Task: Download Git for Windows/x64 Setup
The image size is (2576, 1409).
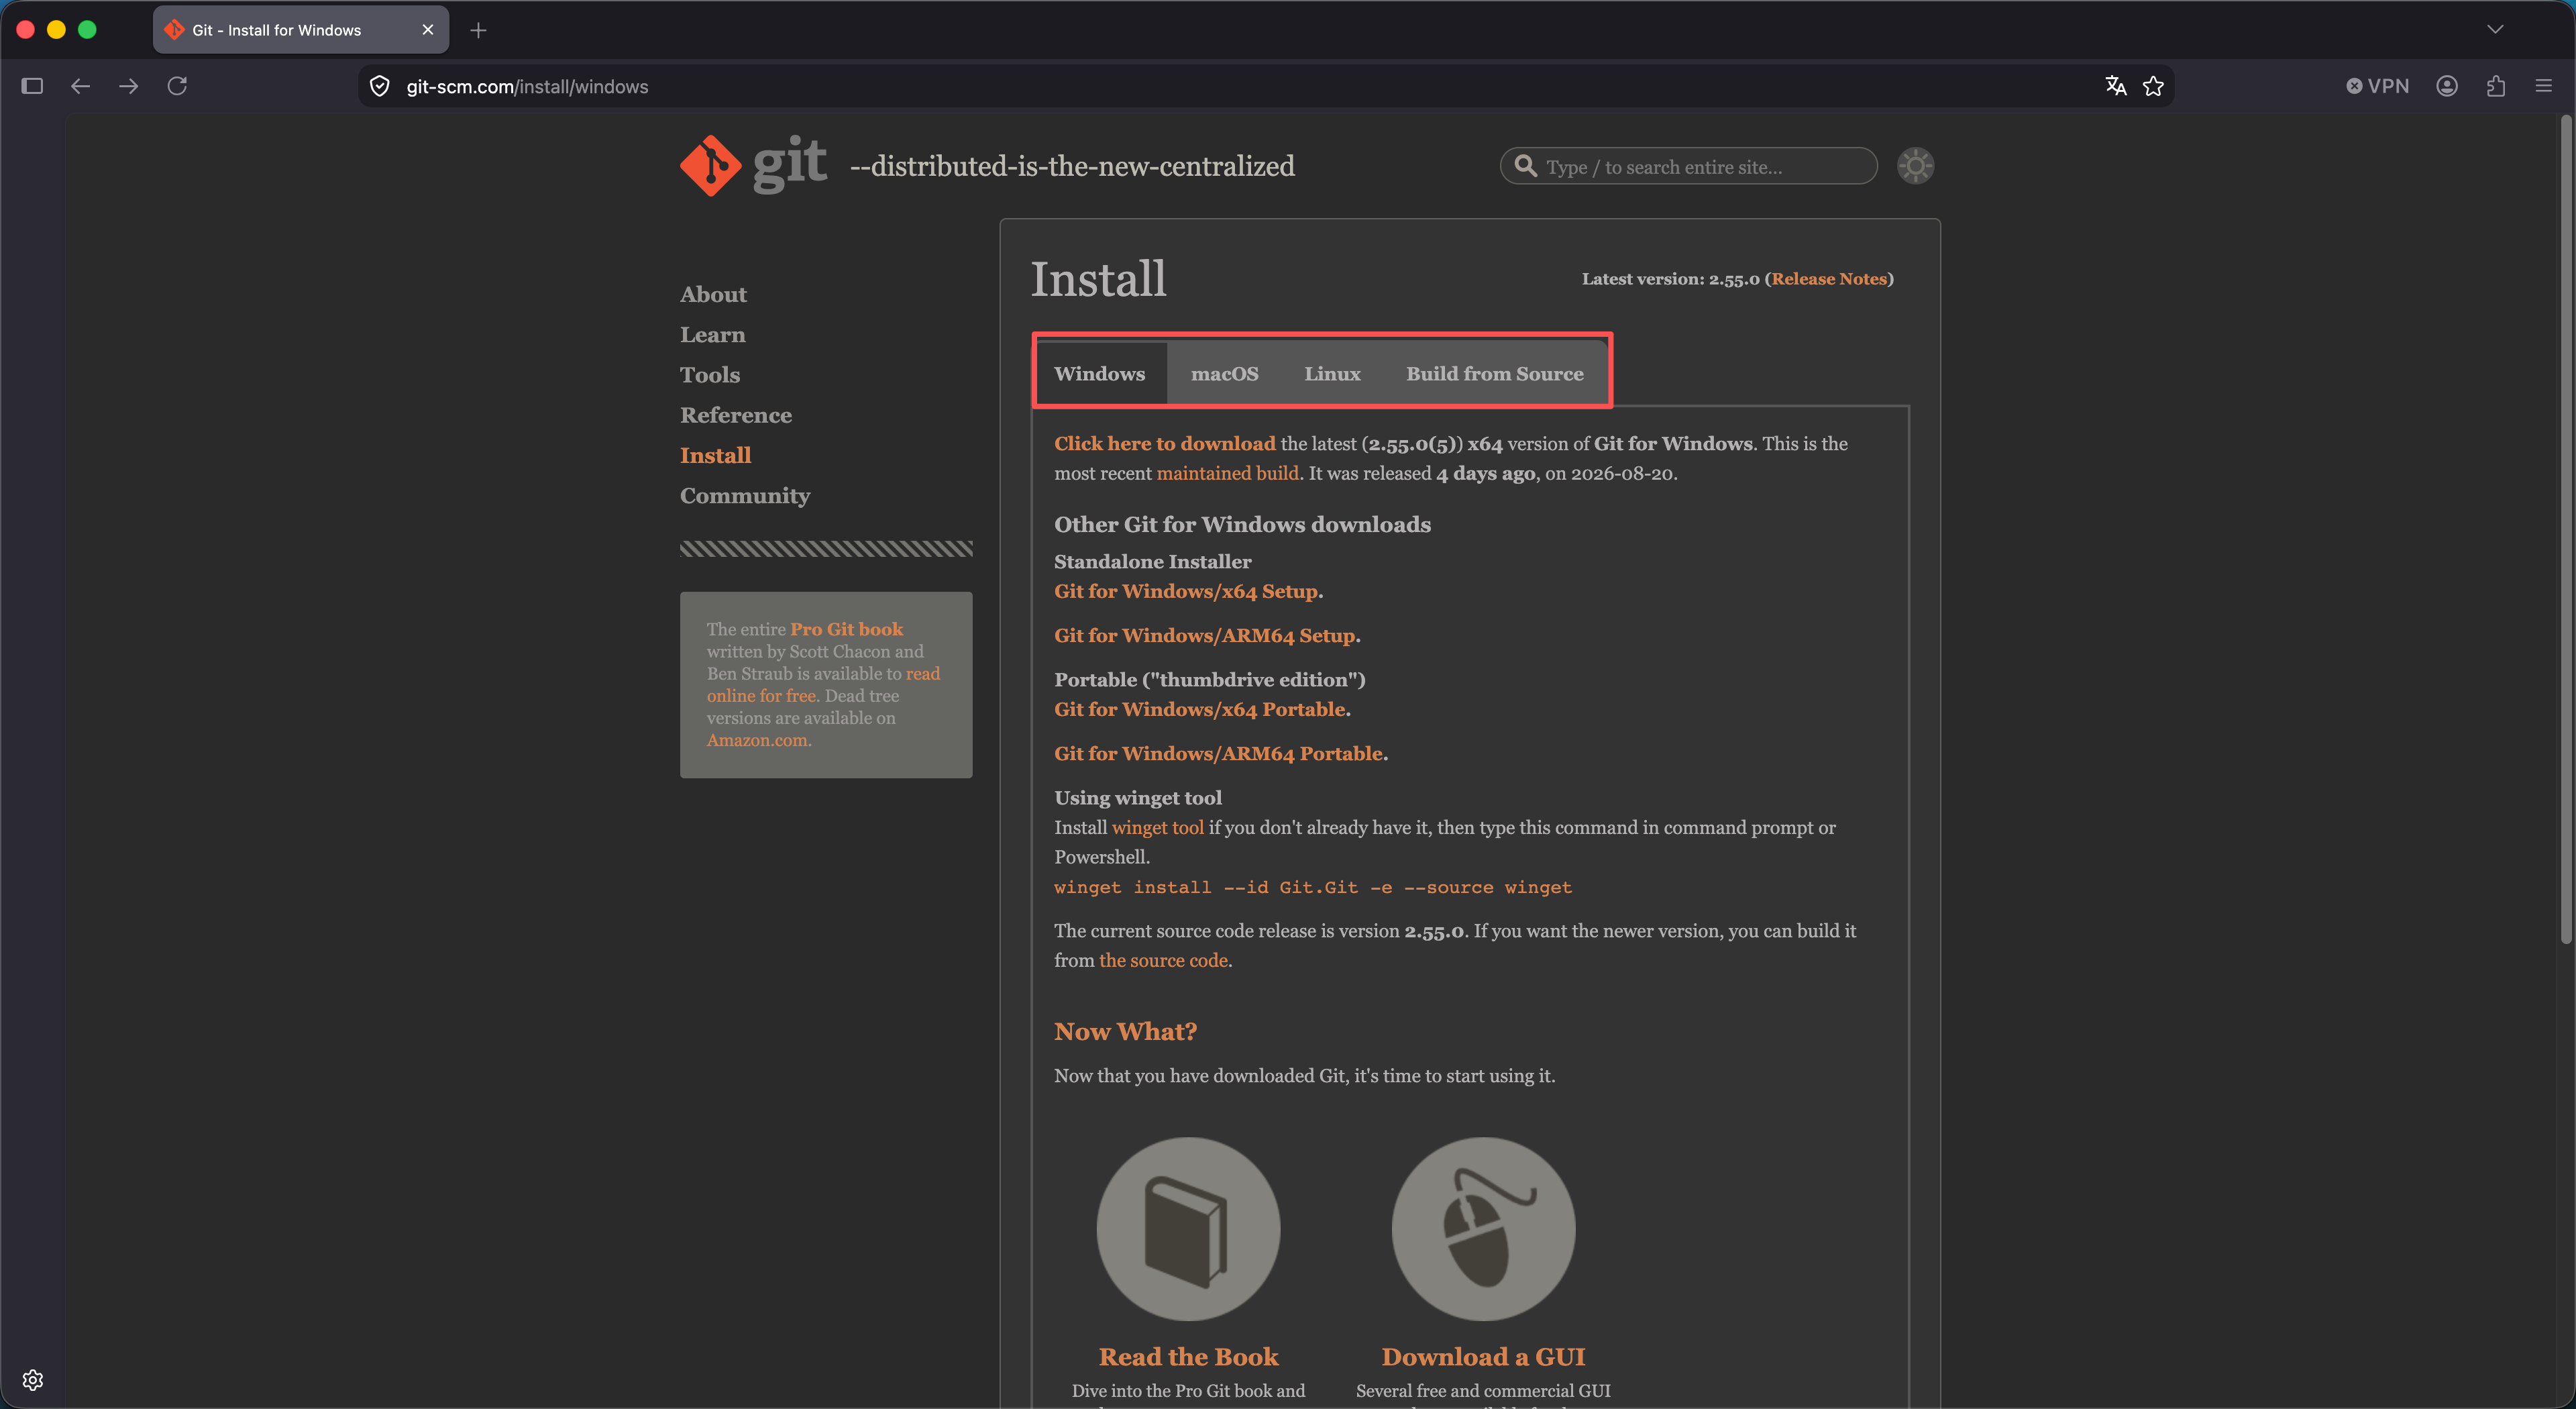Action: click(x=1186, y=591)
